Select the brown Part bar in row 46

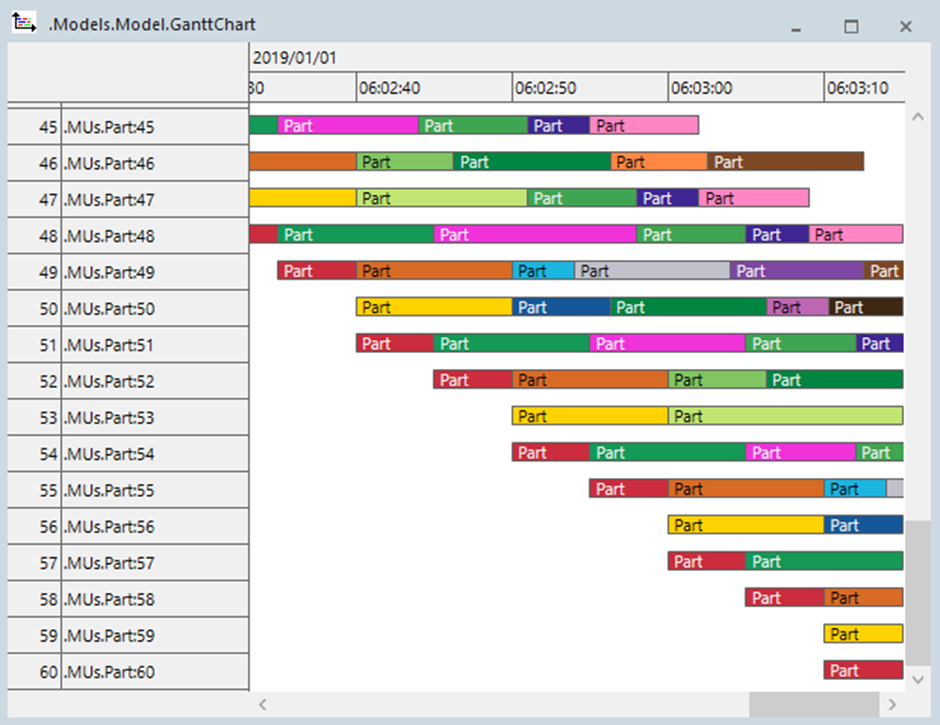[785, 162]
